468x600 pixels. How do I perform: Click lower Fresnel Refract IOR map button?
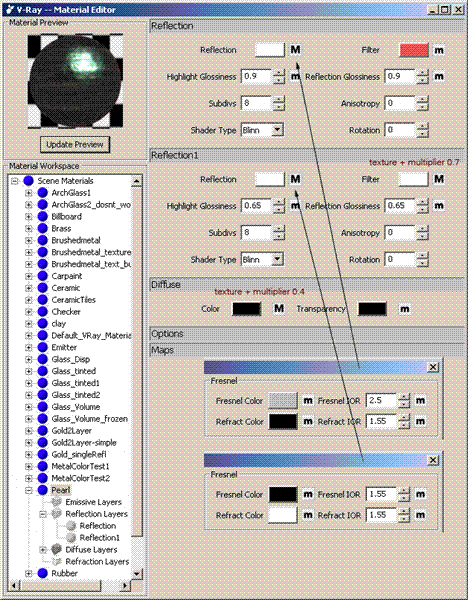point(420,515)
